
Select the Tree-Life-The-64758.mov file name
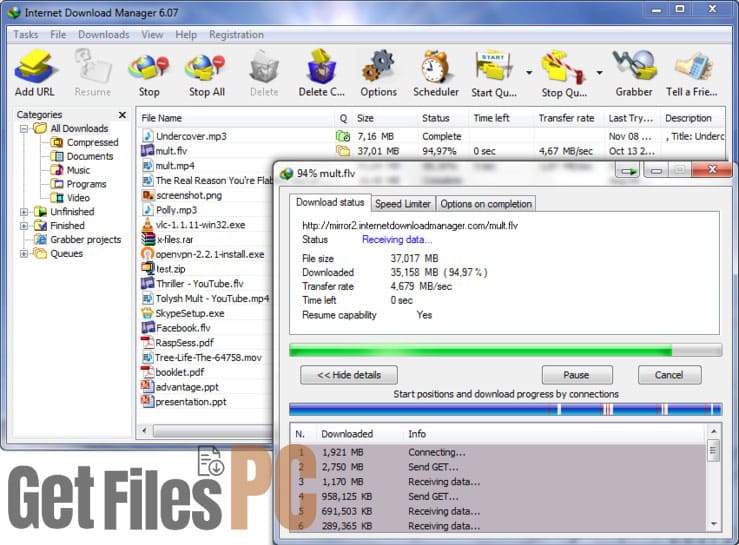point(209,357)
